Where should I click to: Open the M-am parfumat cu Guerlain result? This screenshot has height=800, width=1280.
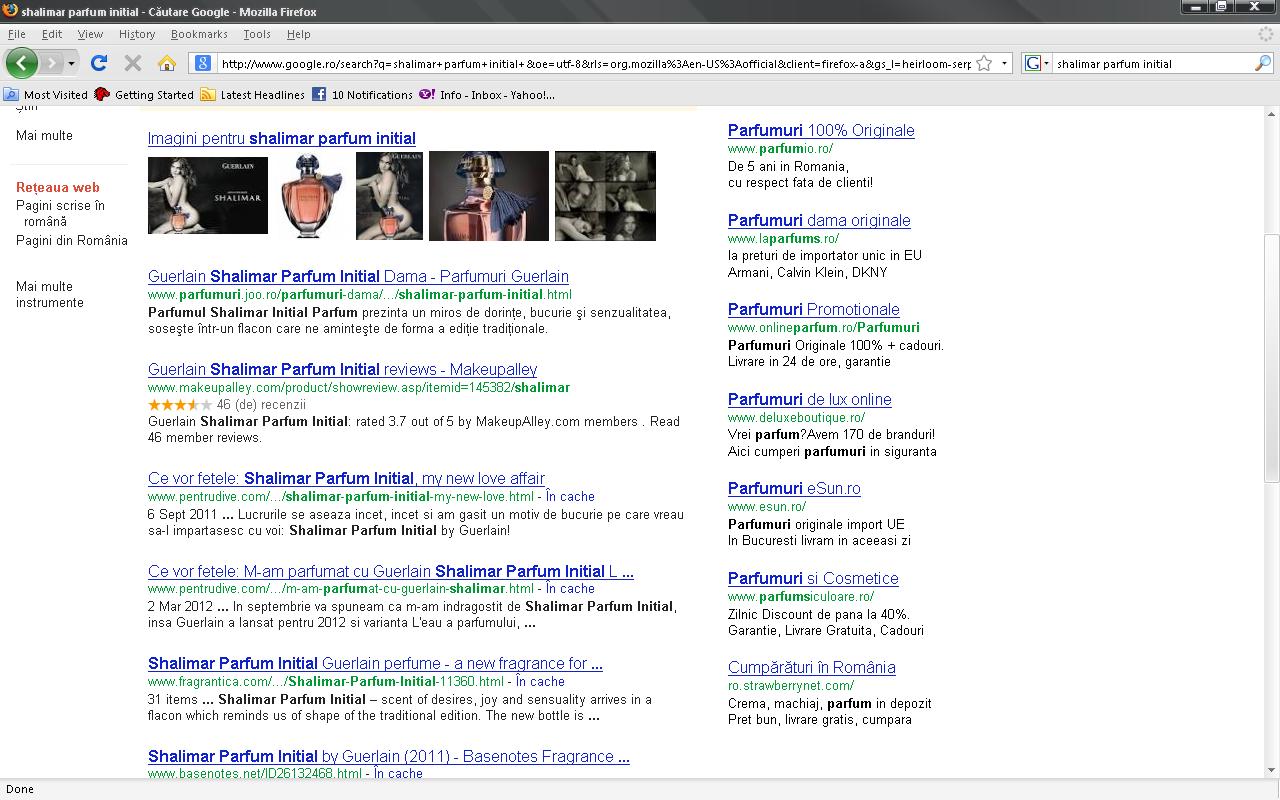click(x=391, y=571)
